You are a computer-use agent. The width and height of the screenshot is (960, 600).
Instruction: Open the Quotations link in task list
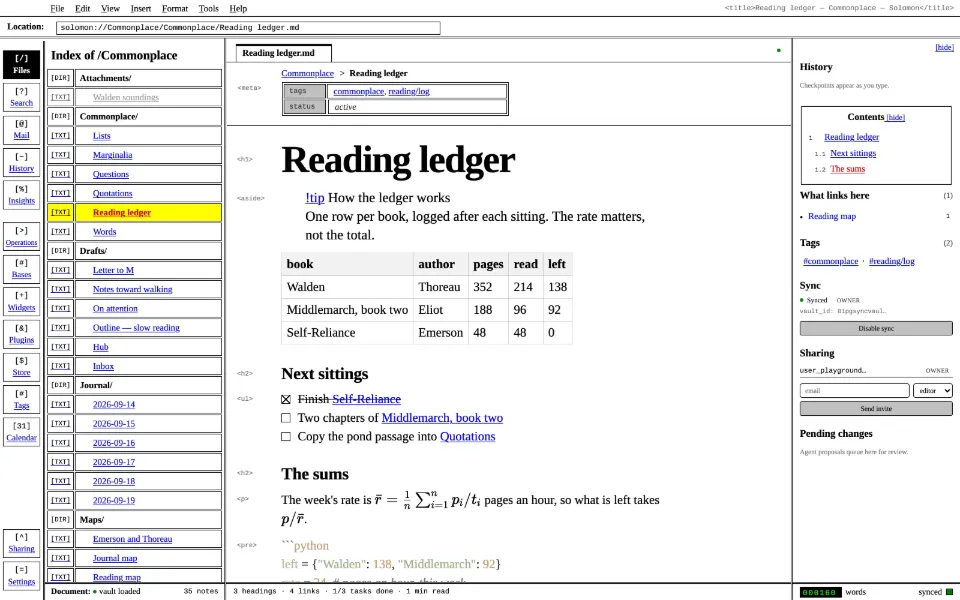pyautogui.click(x=467, y=437)
